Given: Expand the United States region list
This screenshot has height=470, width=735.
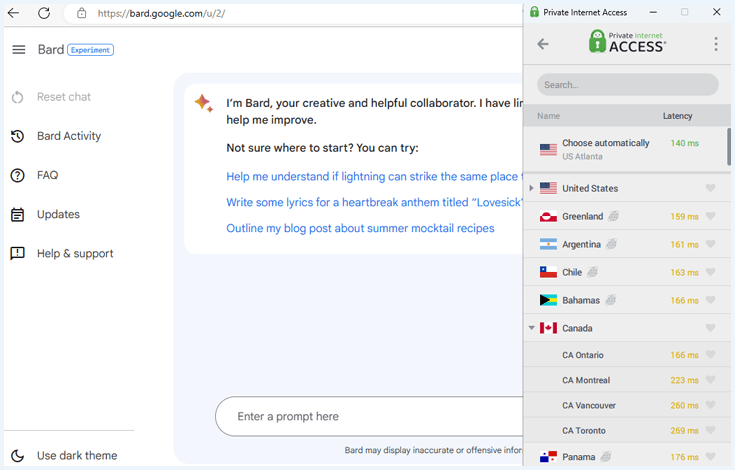Looking at the screenshot, I should click(x=531, y=188).
